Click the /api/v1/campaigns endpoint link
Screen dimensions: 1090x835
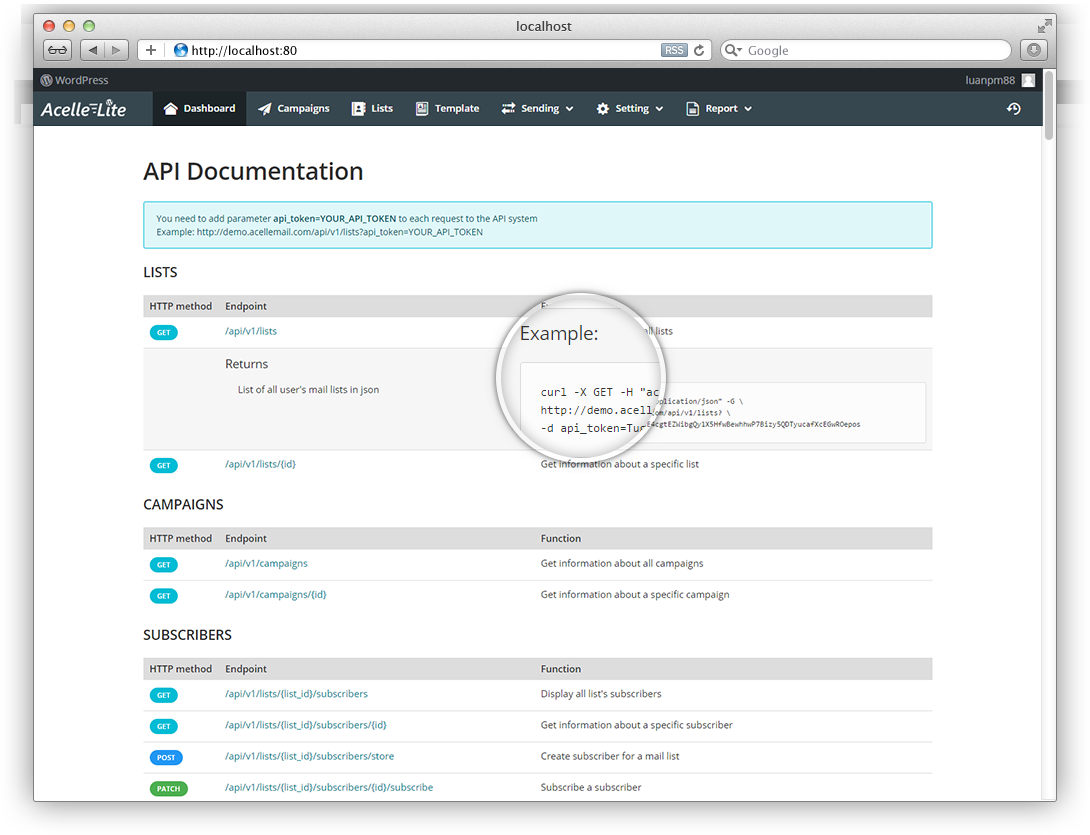[266, 563]
